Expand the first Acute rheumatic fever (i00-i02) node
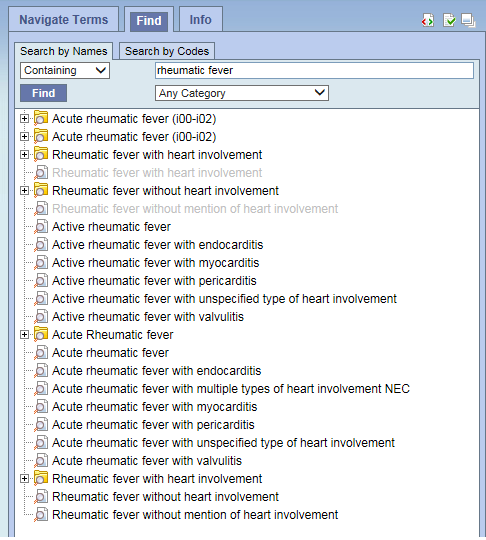Image resolution: width=486 pixels, height=540 pixels. 24,119
